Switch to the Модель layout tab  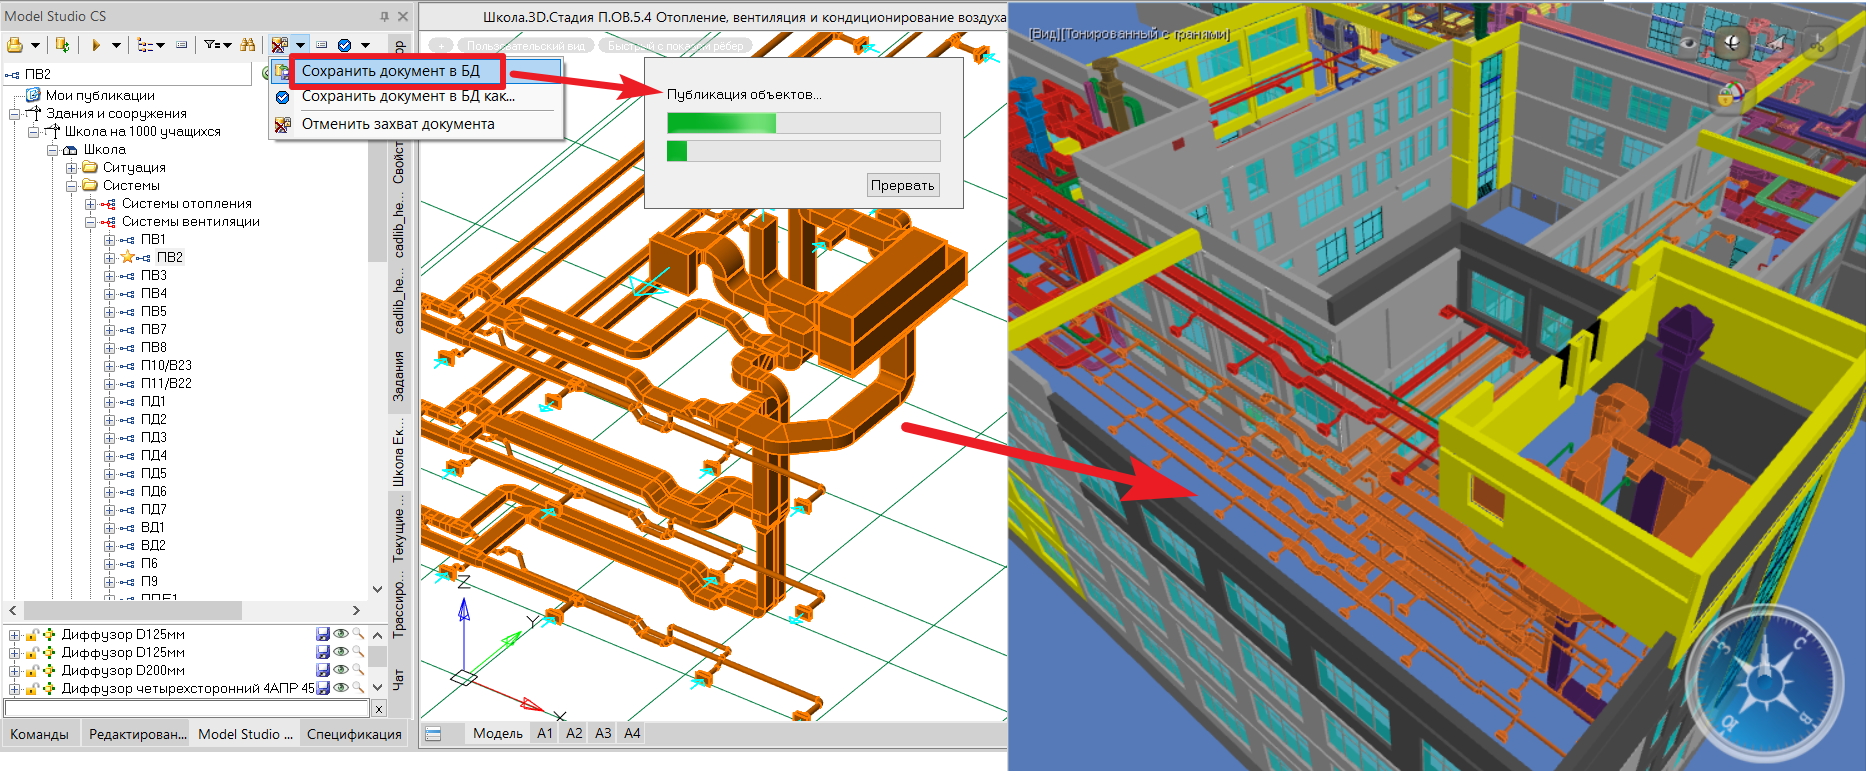[x=498, y=733]
